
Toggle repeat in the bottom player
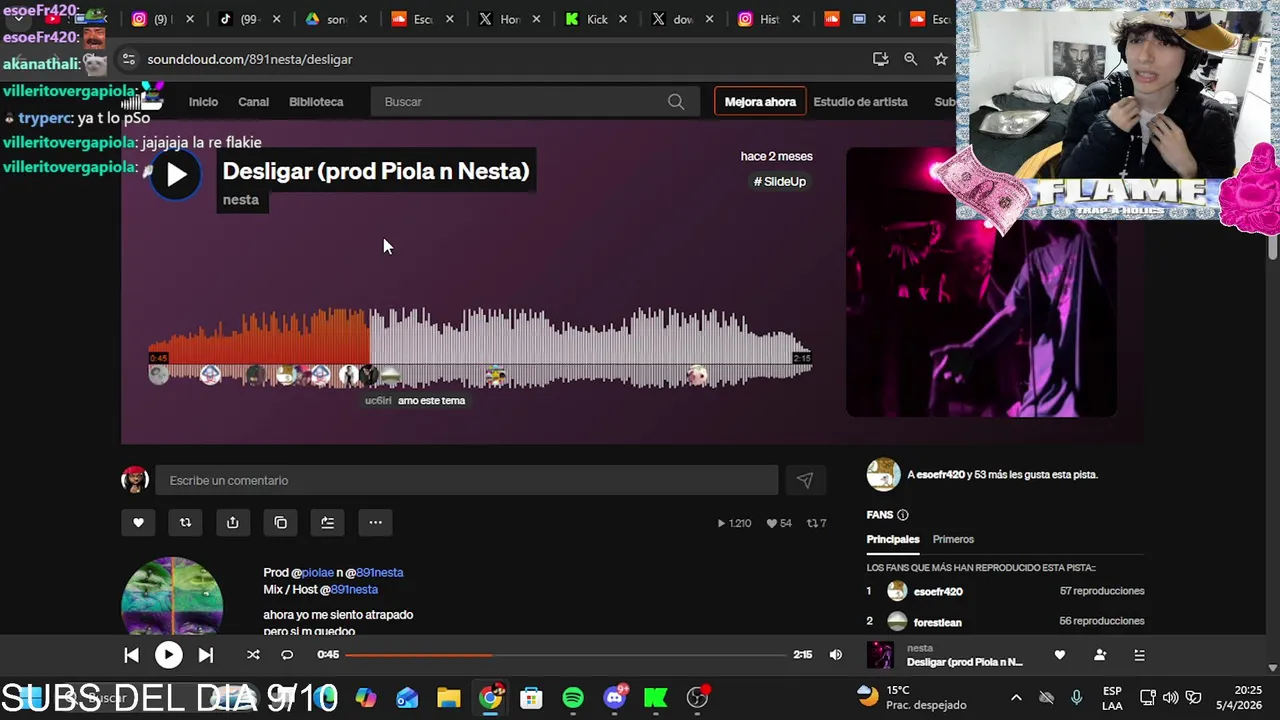pyautogui.click(x=287, y=655)
